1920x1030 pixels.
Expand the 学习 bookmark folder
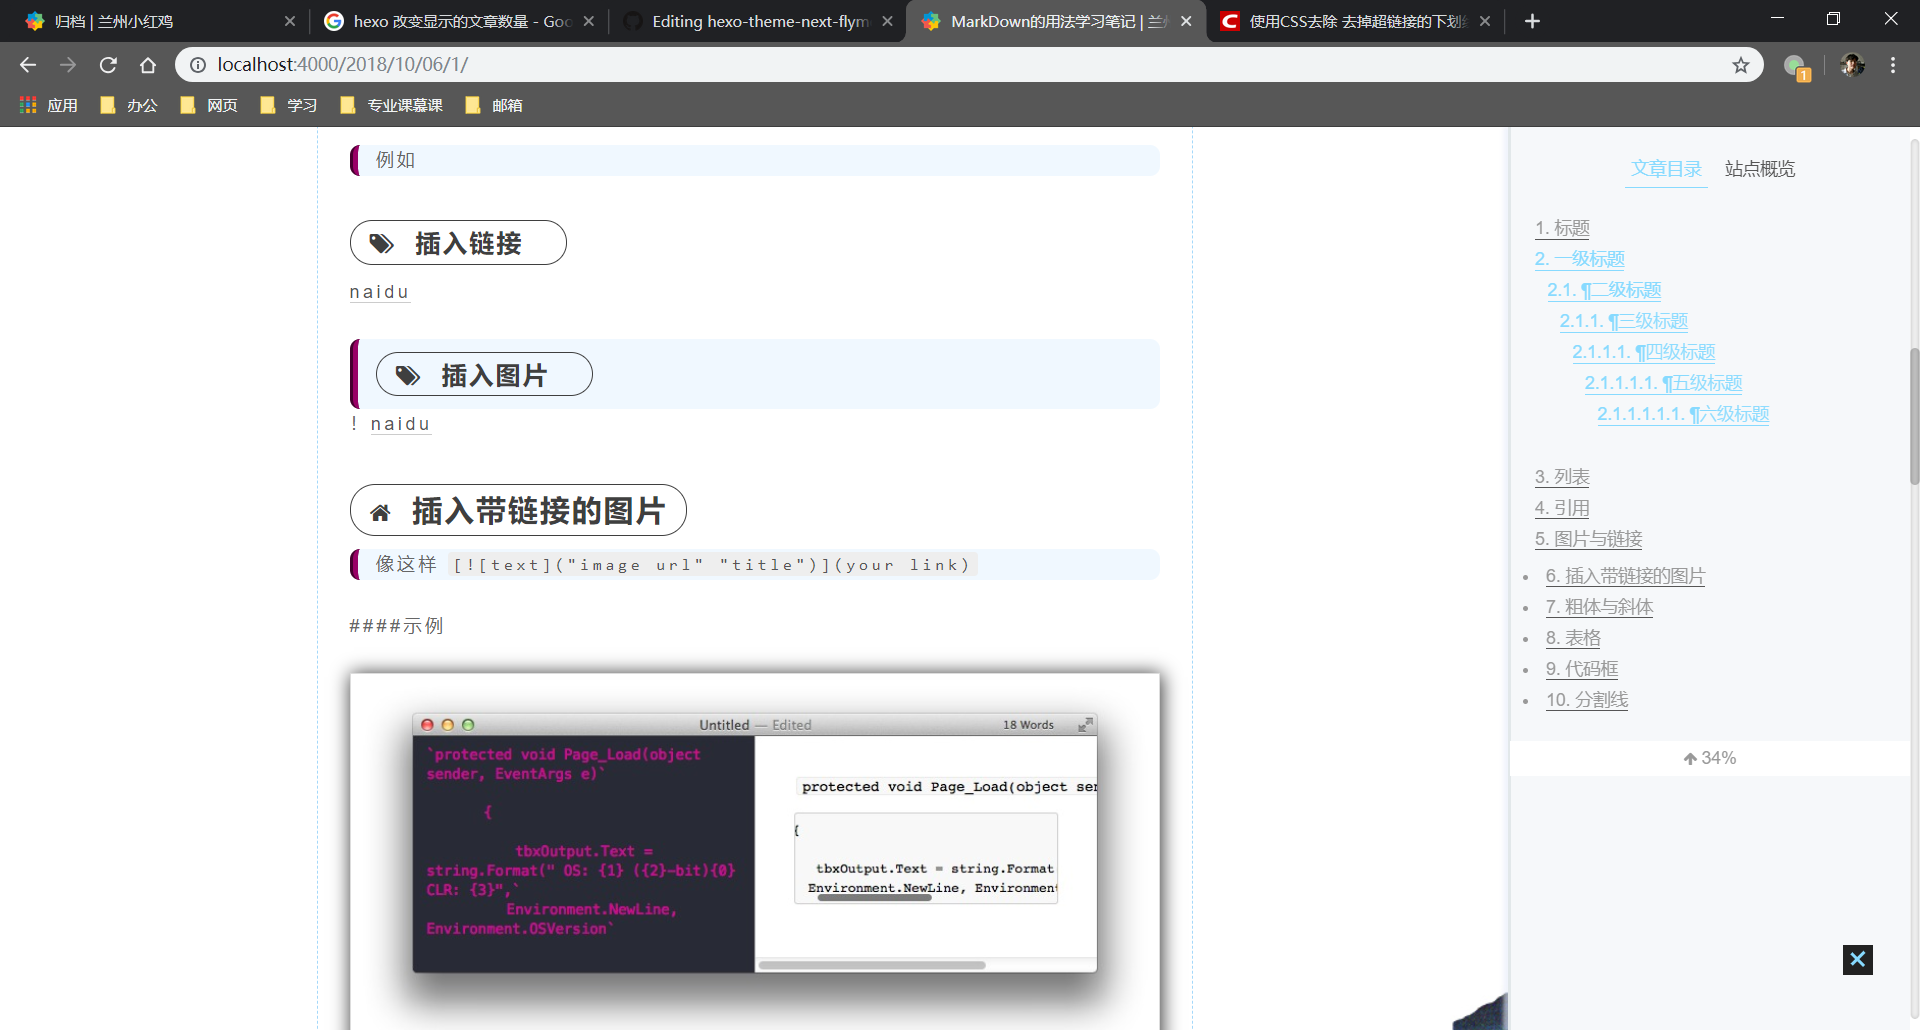pos(290,105)
